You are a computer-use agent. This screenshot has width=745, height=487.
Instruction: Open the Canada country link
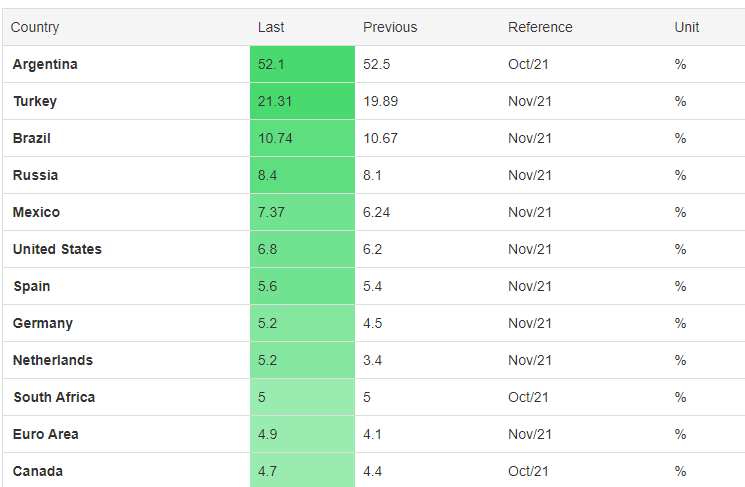click(38, 471)
